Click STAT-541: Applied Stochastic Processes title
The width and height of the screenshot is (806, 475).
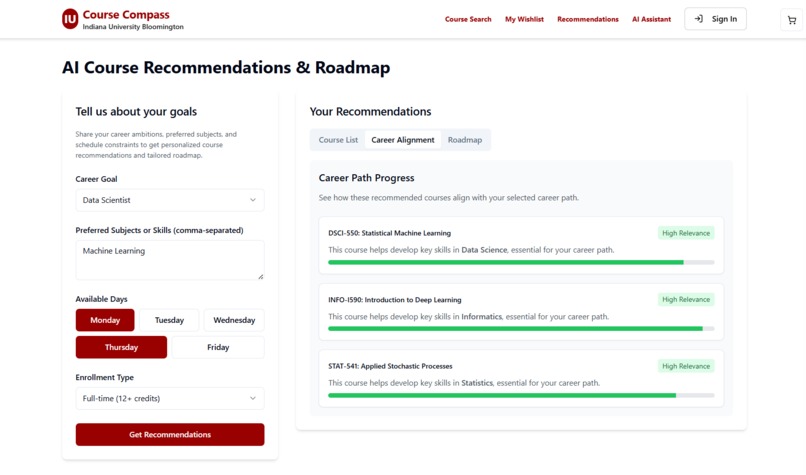(390, 366)
